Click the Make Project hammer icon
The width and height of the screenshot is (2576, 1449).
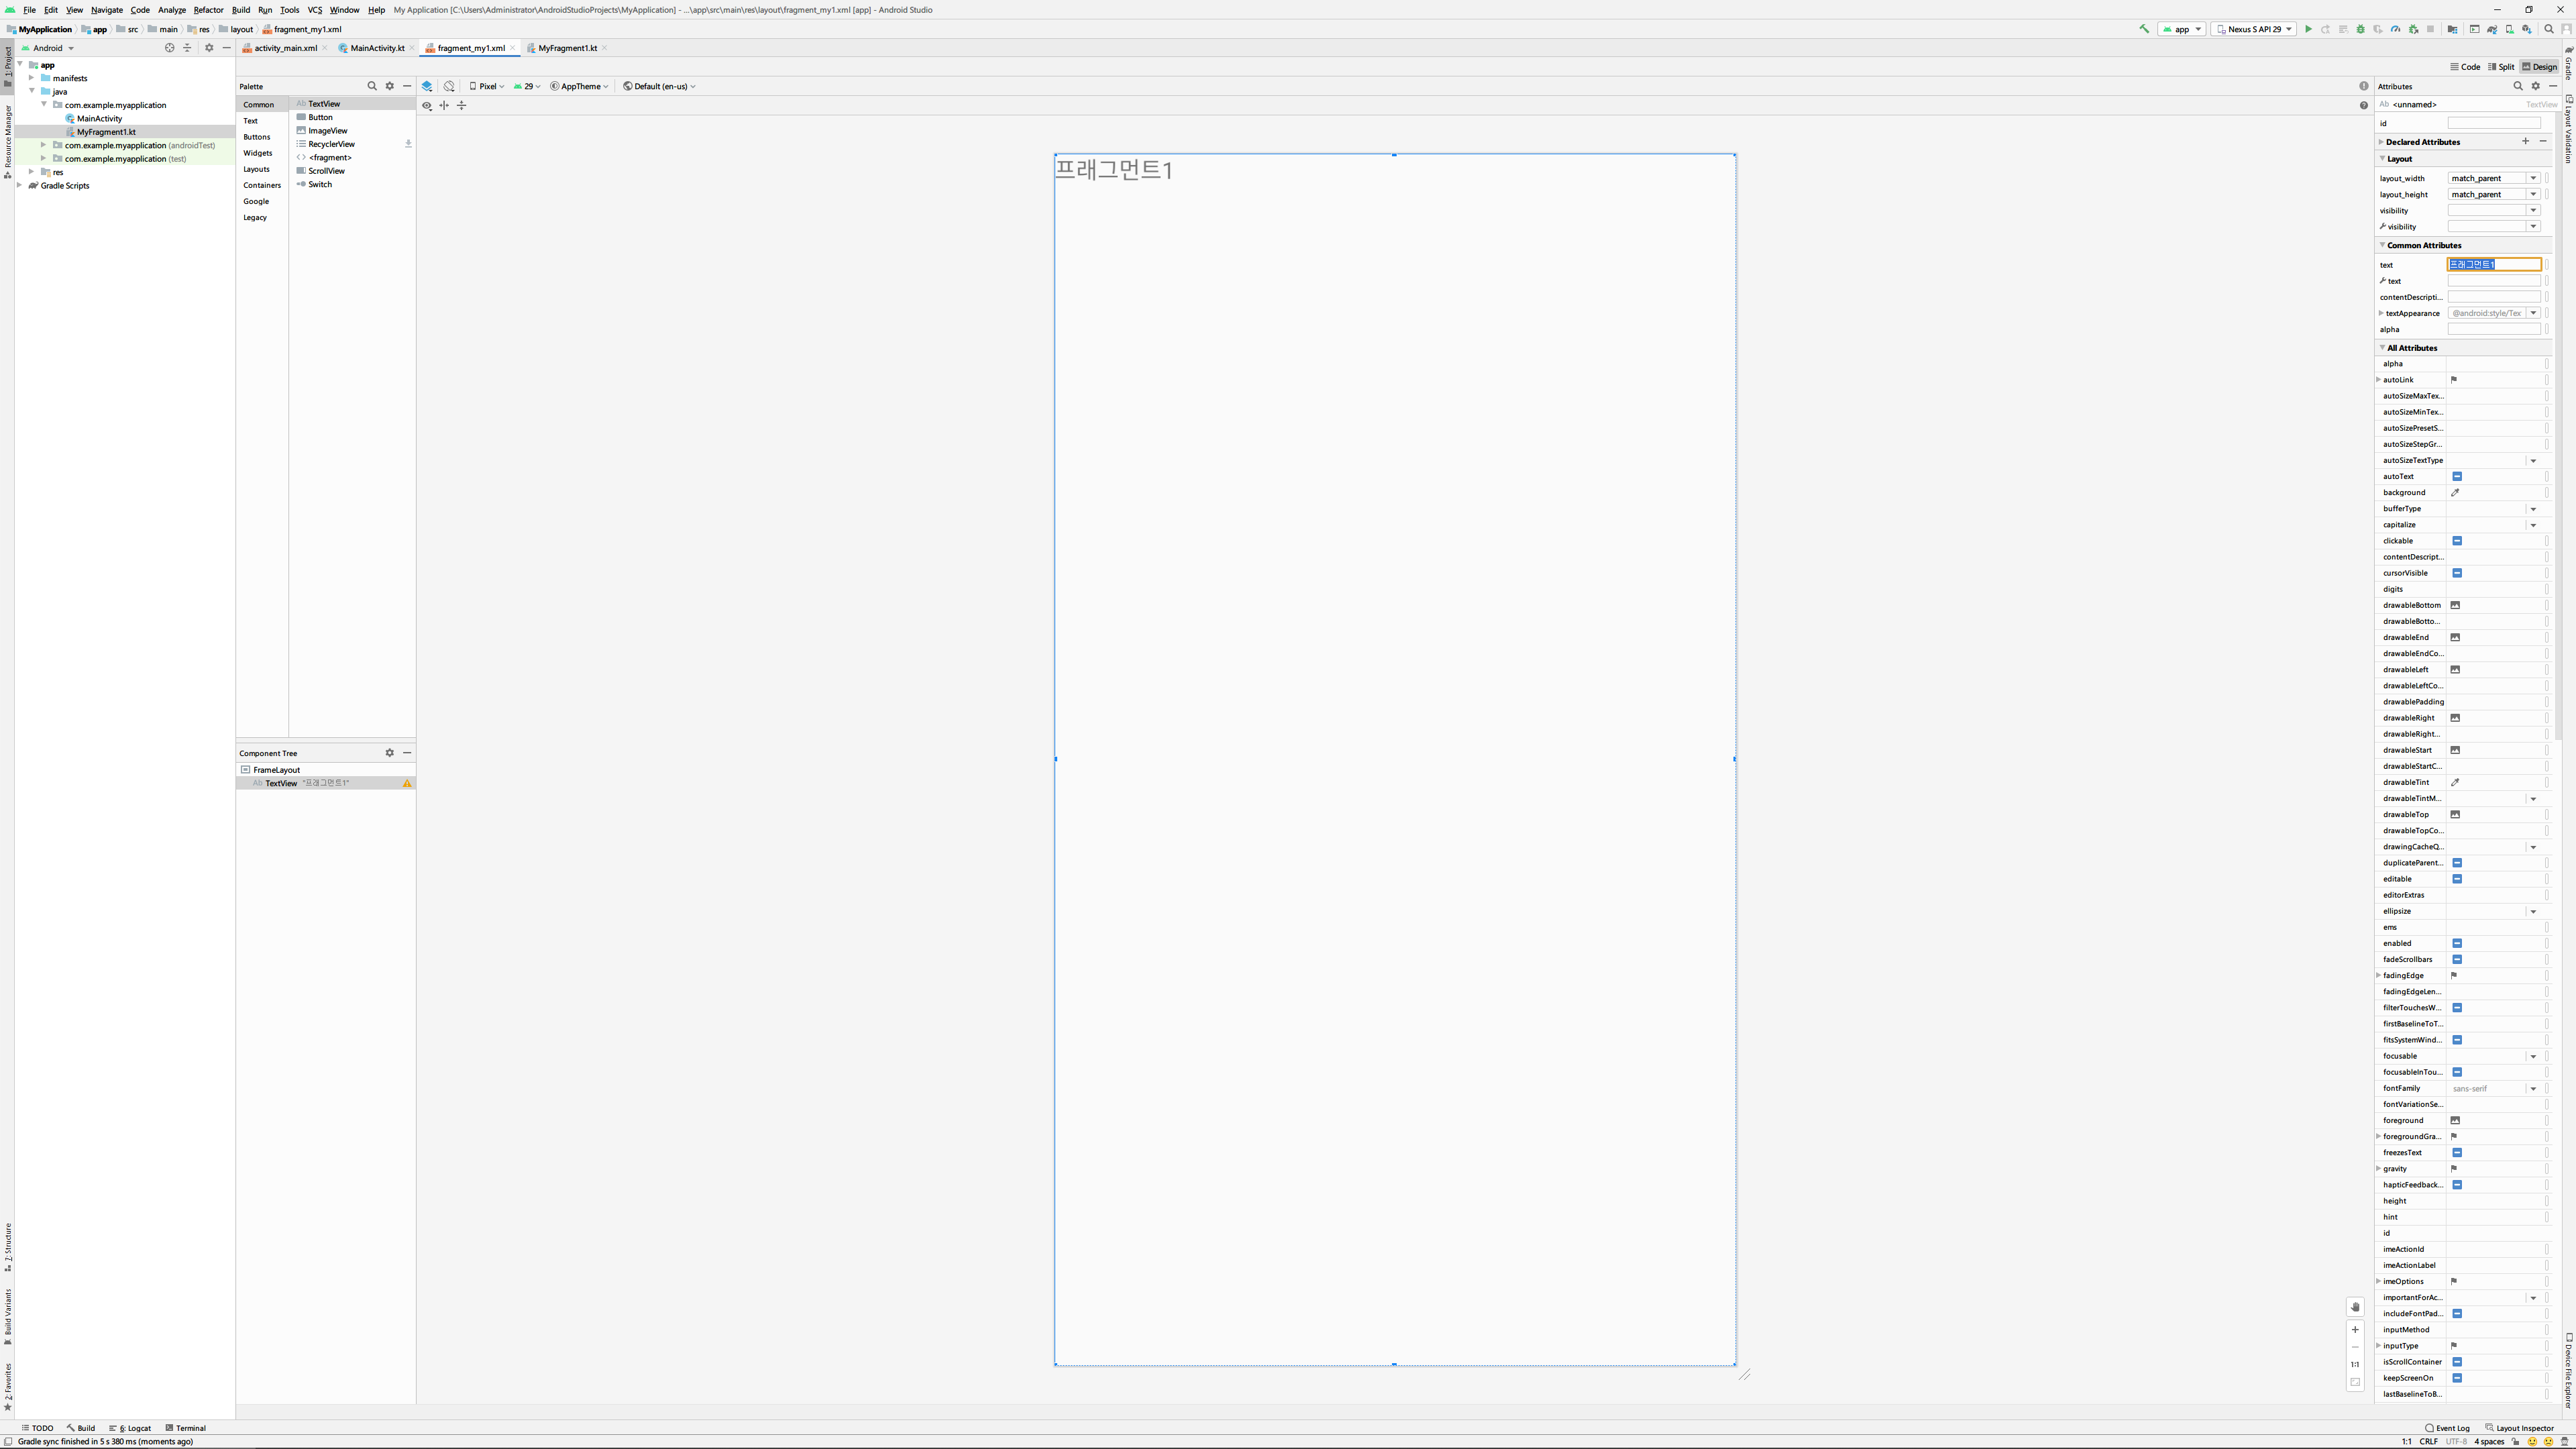[x=2144, y=29]
